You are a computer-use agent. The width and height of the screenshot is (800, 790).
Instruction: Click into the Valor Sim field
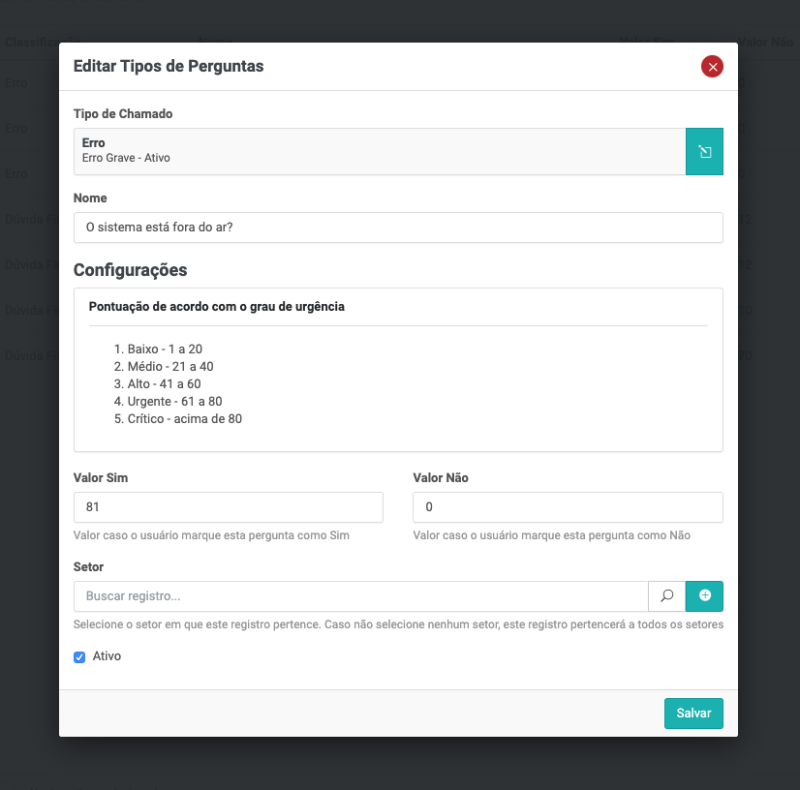click(x=228, y=507)
